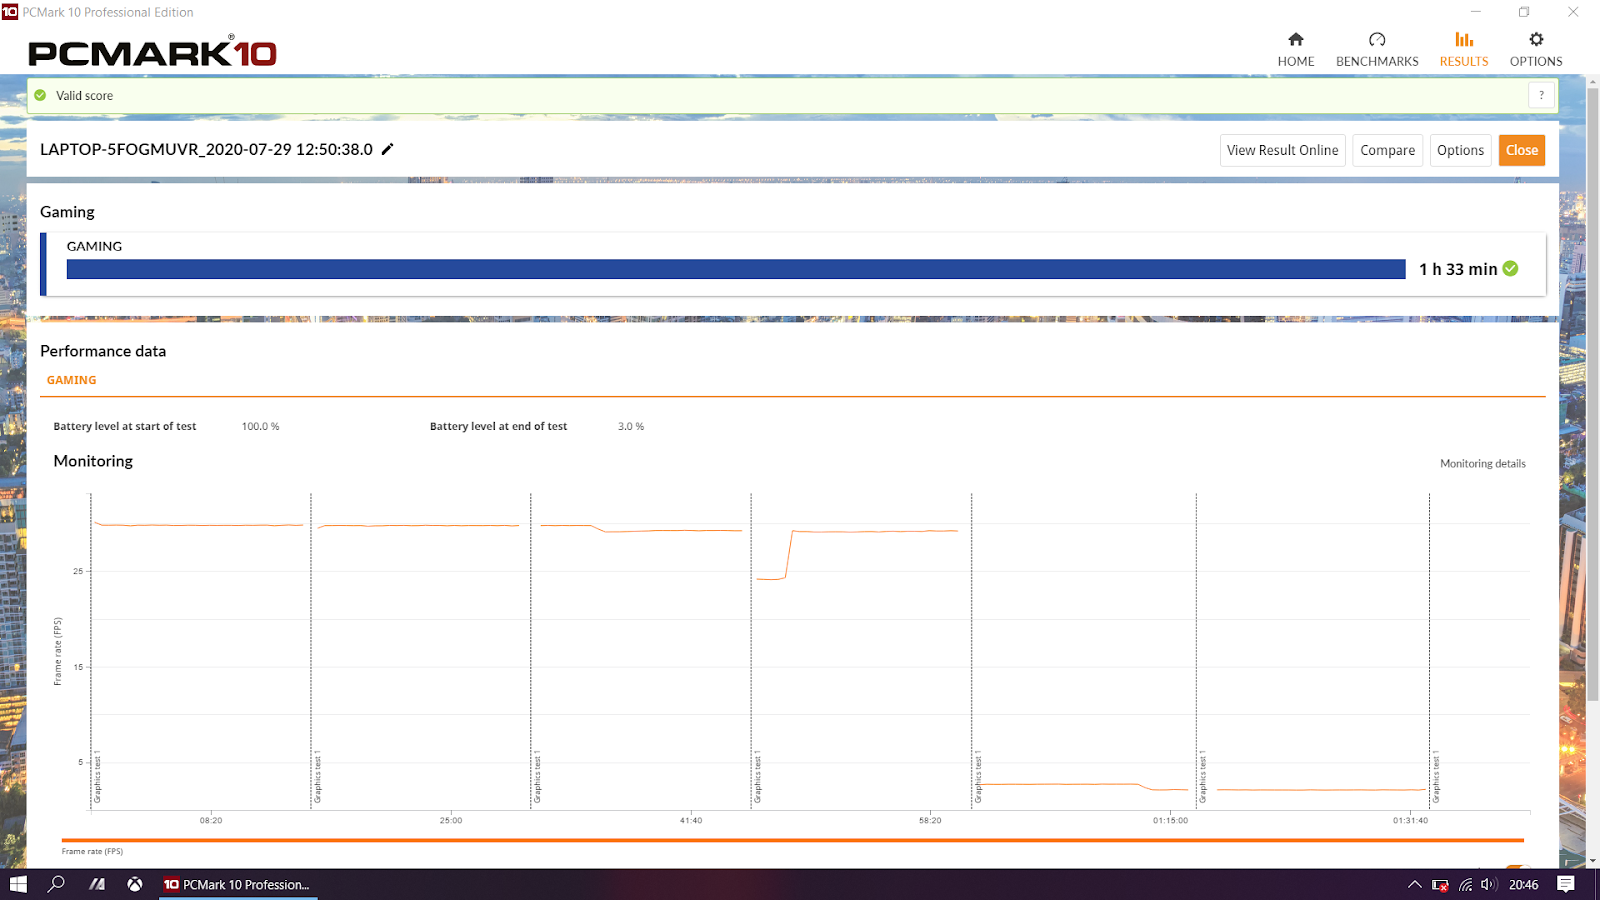Click View Result Online button

[x=1282, y=150]
